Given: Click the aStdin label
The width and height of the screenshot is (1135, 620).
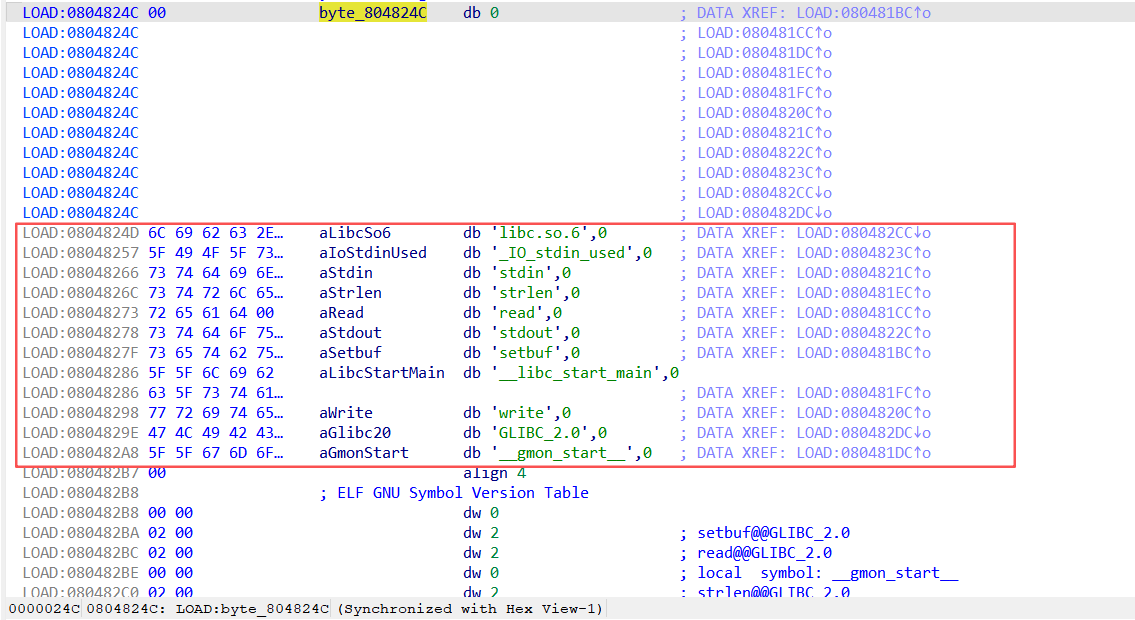Looking at the screenshot, I should (346, 273).
